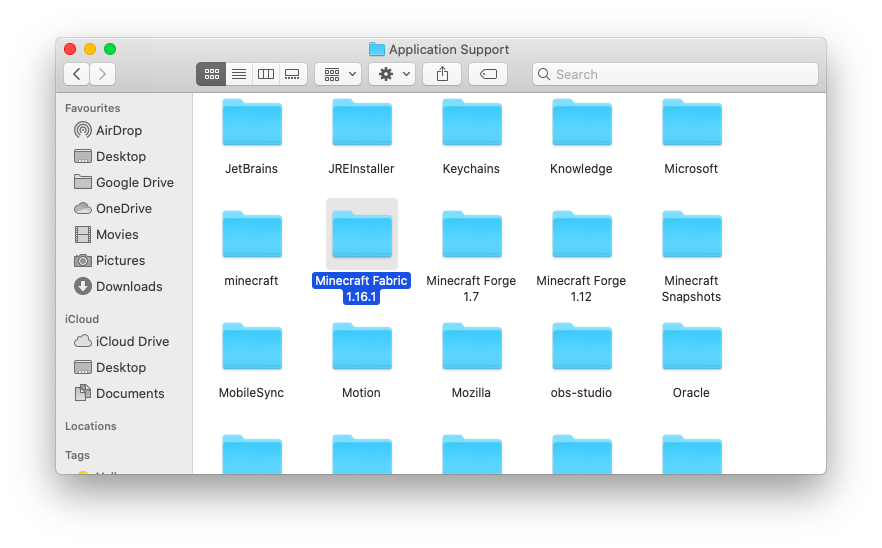Switch to column view

[x=266, y=74]
